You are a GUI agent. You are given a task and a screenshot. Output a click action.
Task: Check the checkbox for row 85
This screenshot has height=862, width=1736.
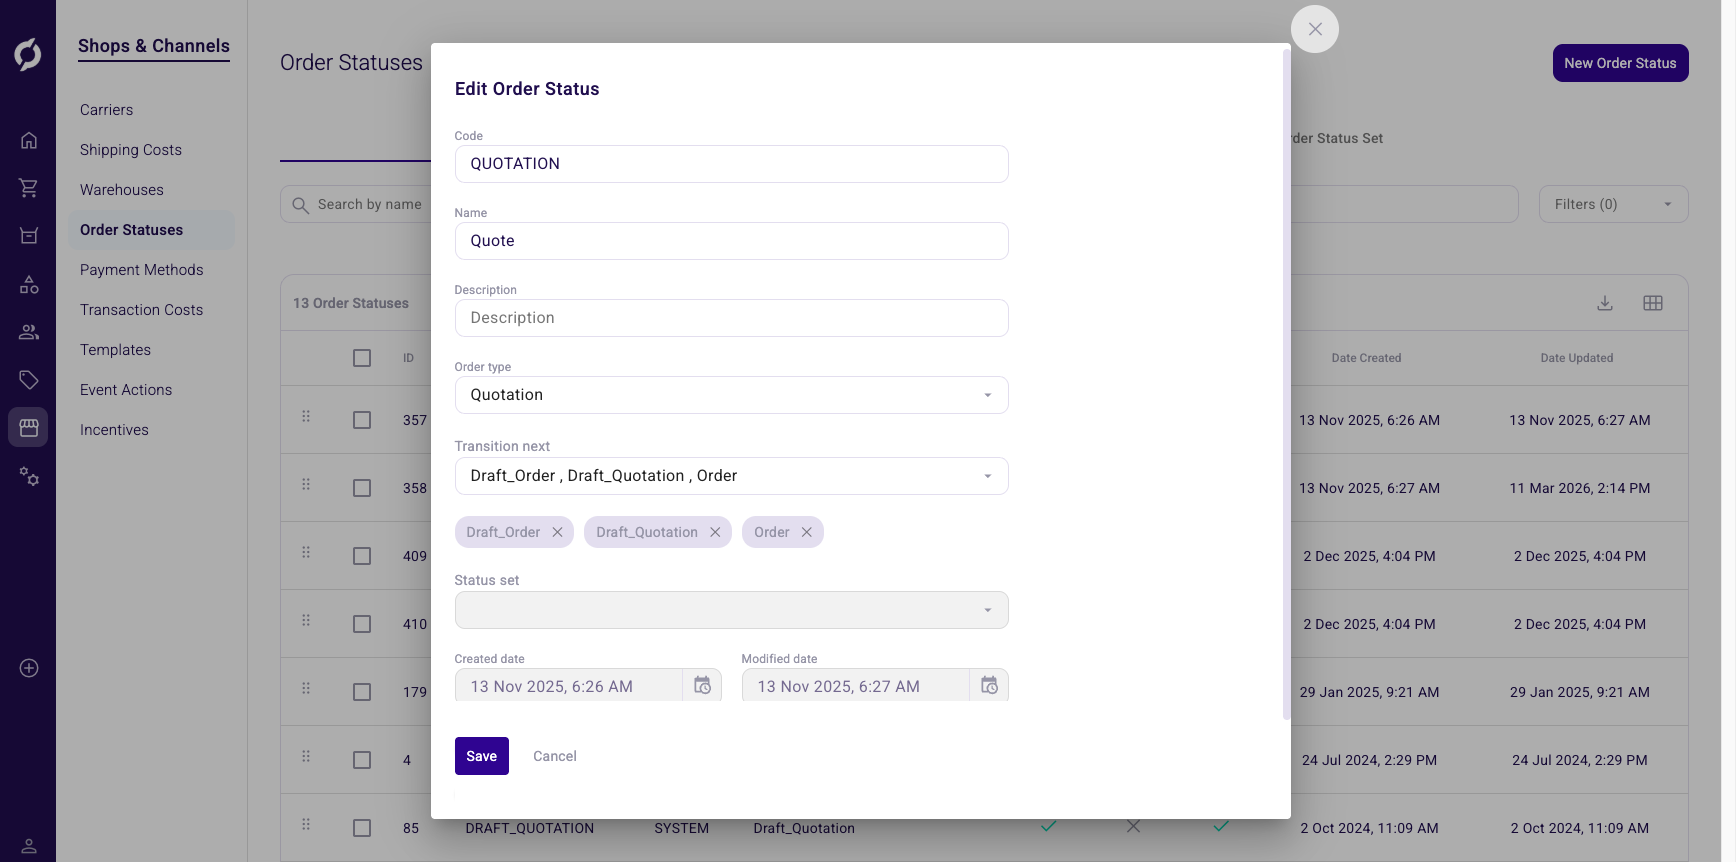[362, 828]
